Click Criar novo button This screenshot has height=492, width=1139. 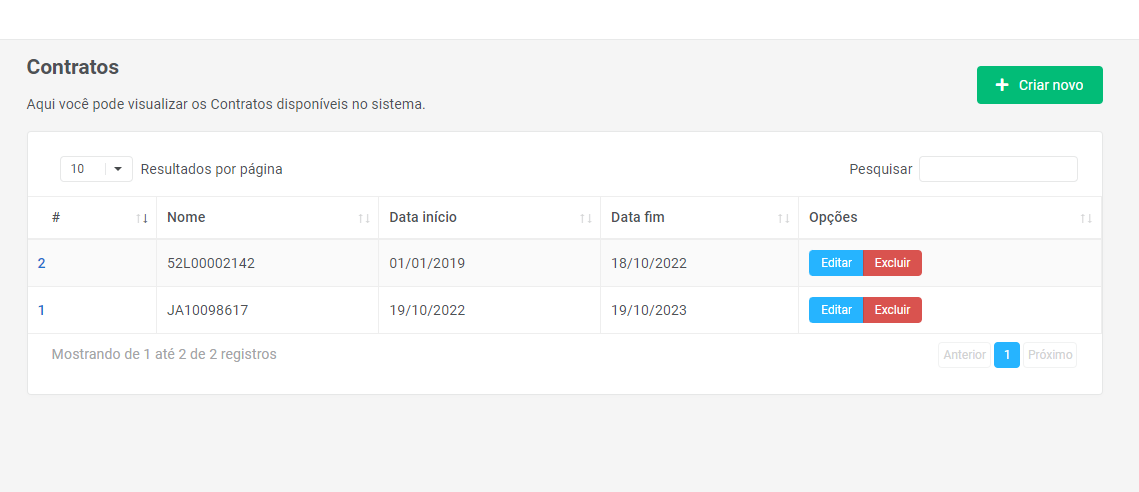1039,85
